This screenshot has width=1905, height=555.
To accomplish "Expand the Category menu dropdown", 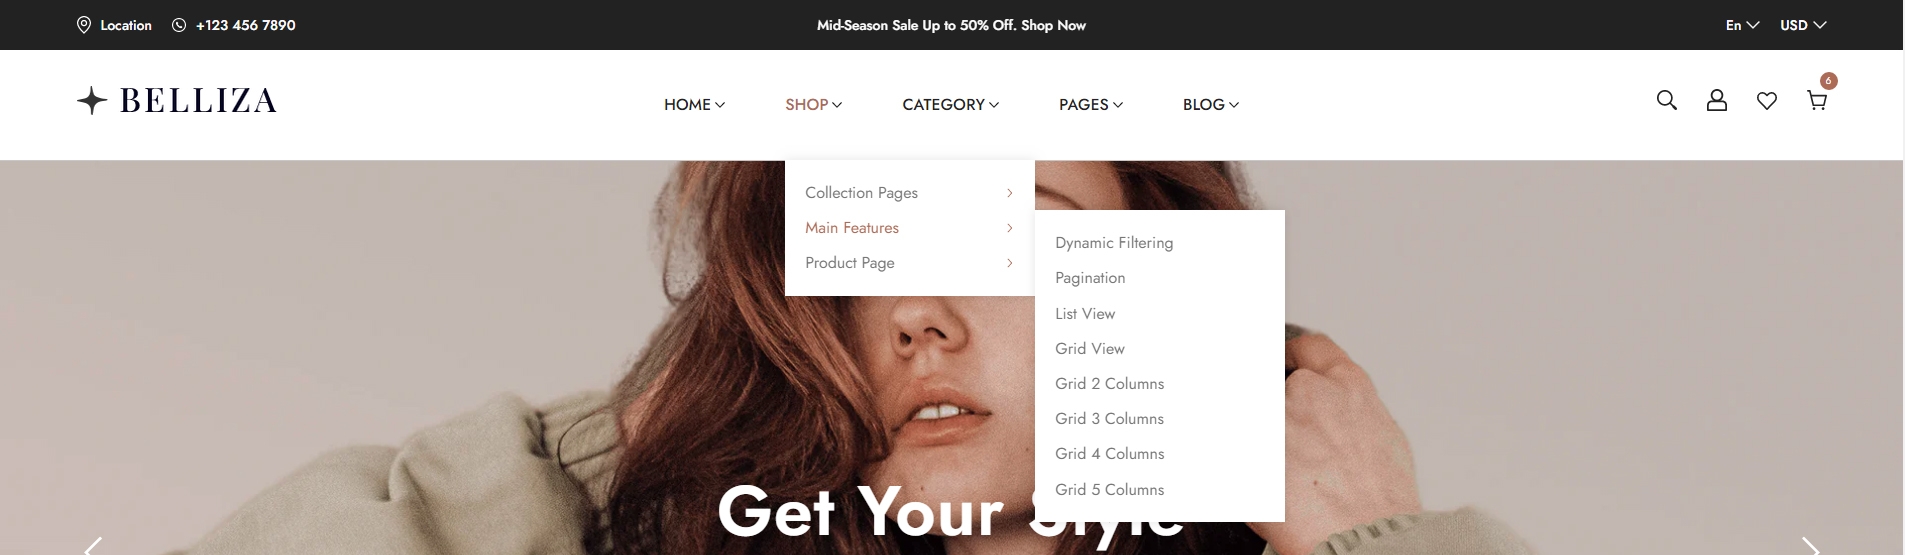I will (x=950, y=104).
